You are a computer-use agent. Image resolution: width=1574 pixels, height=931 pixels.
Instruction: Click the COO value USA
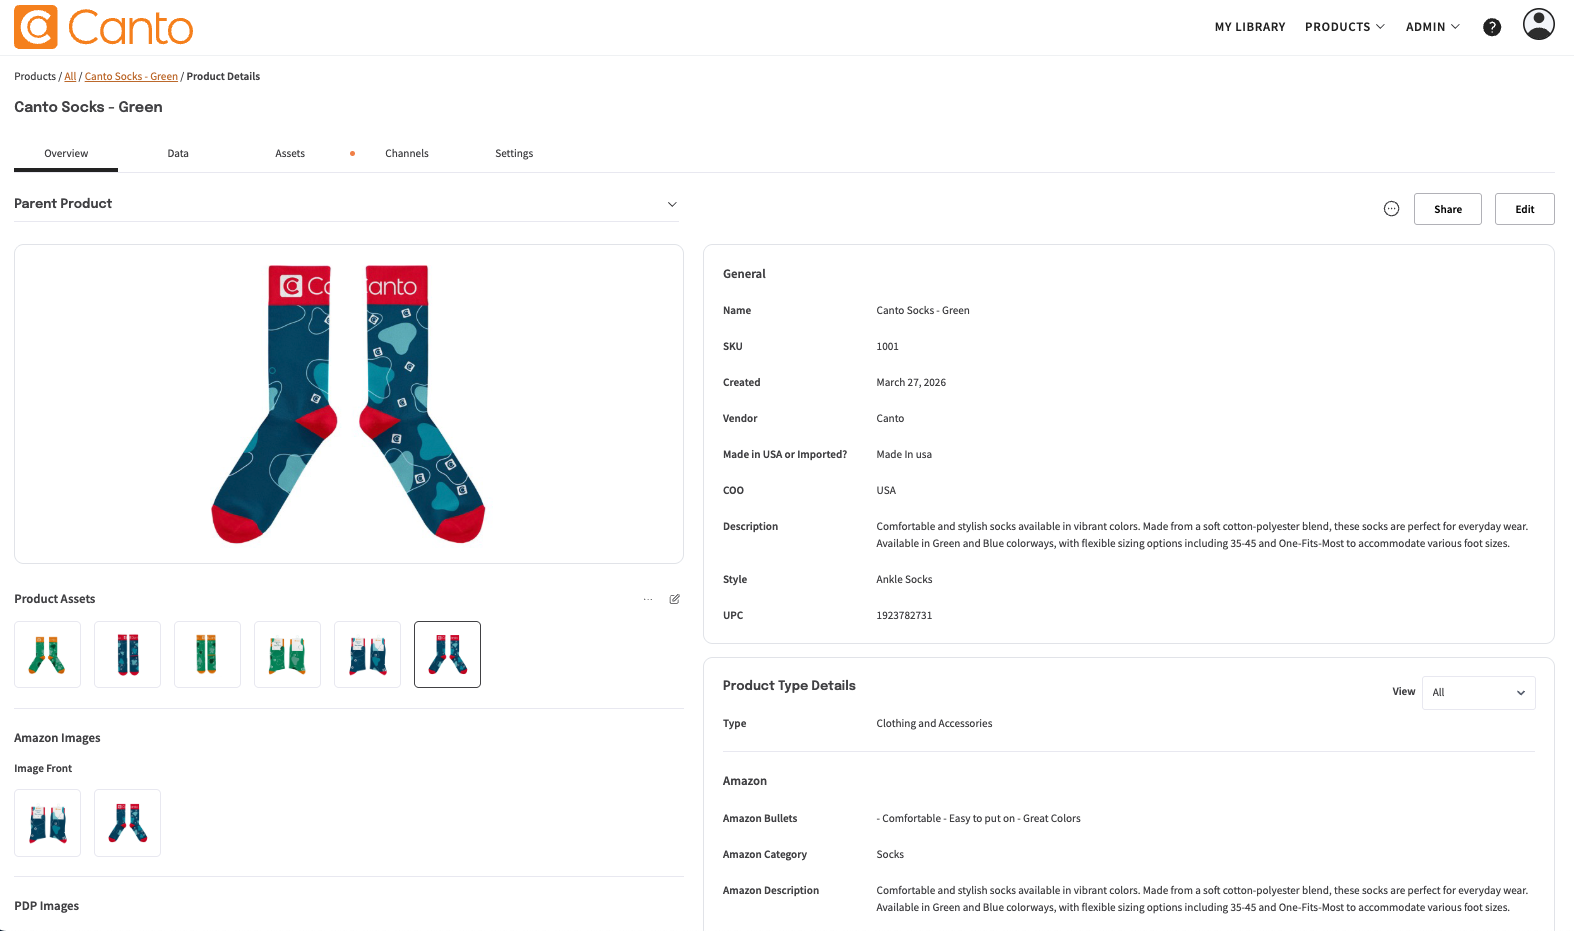tap(886, 490)
